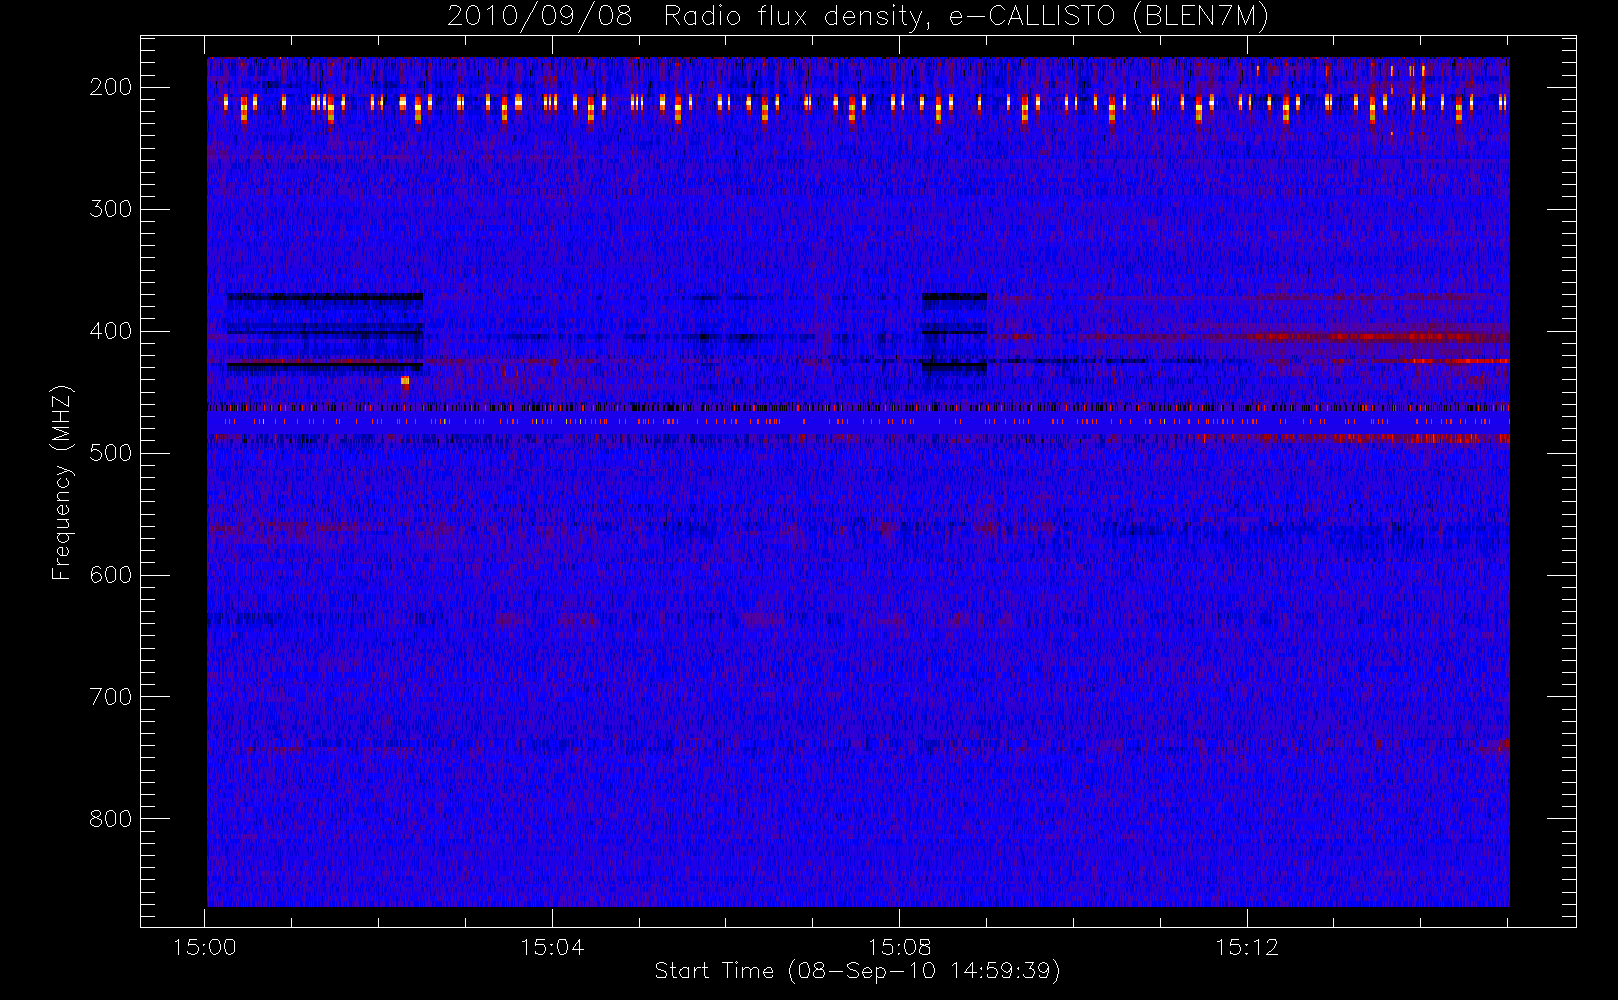This screenshot has width=1618, height=1000.
Task: Click the 15:00 time tick label
Action: (205, 947)
